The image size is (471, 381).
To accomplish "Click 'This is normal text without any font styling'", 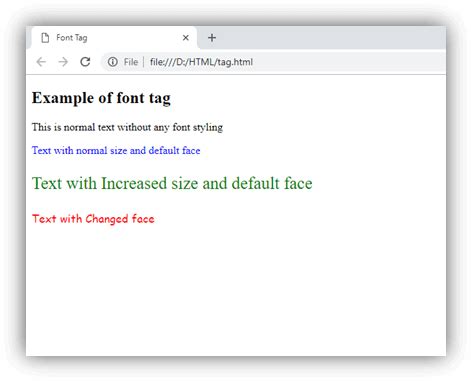I will pos(127,127).
